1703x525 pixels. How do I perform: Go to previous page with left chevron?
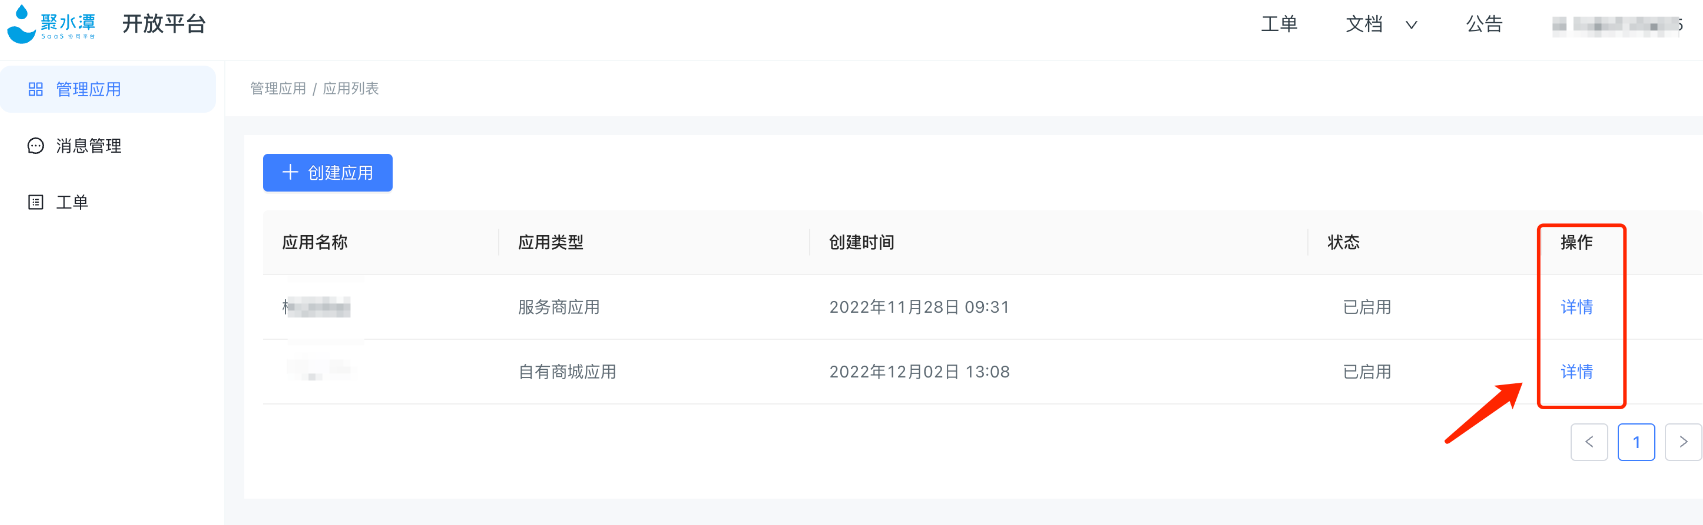pos(1589,442)
